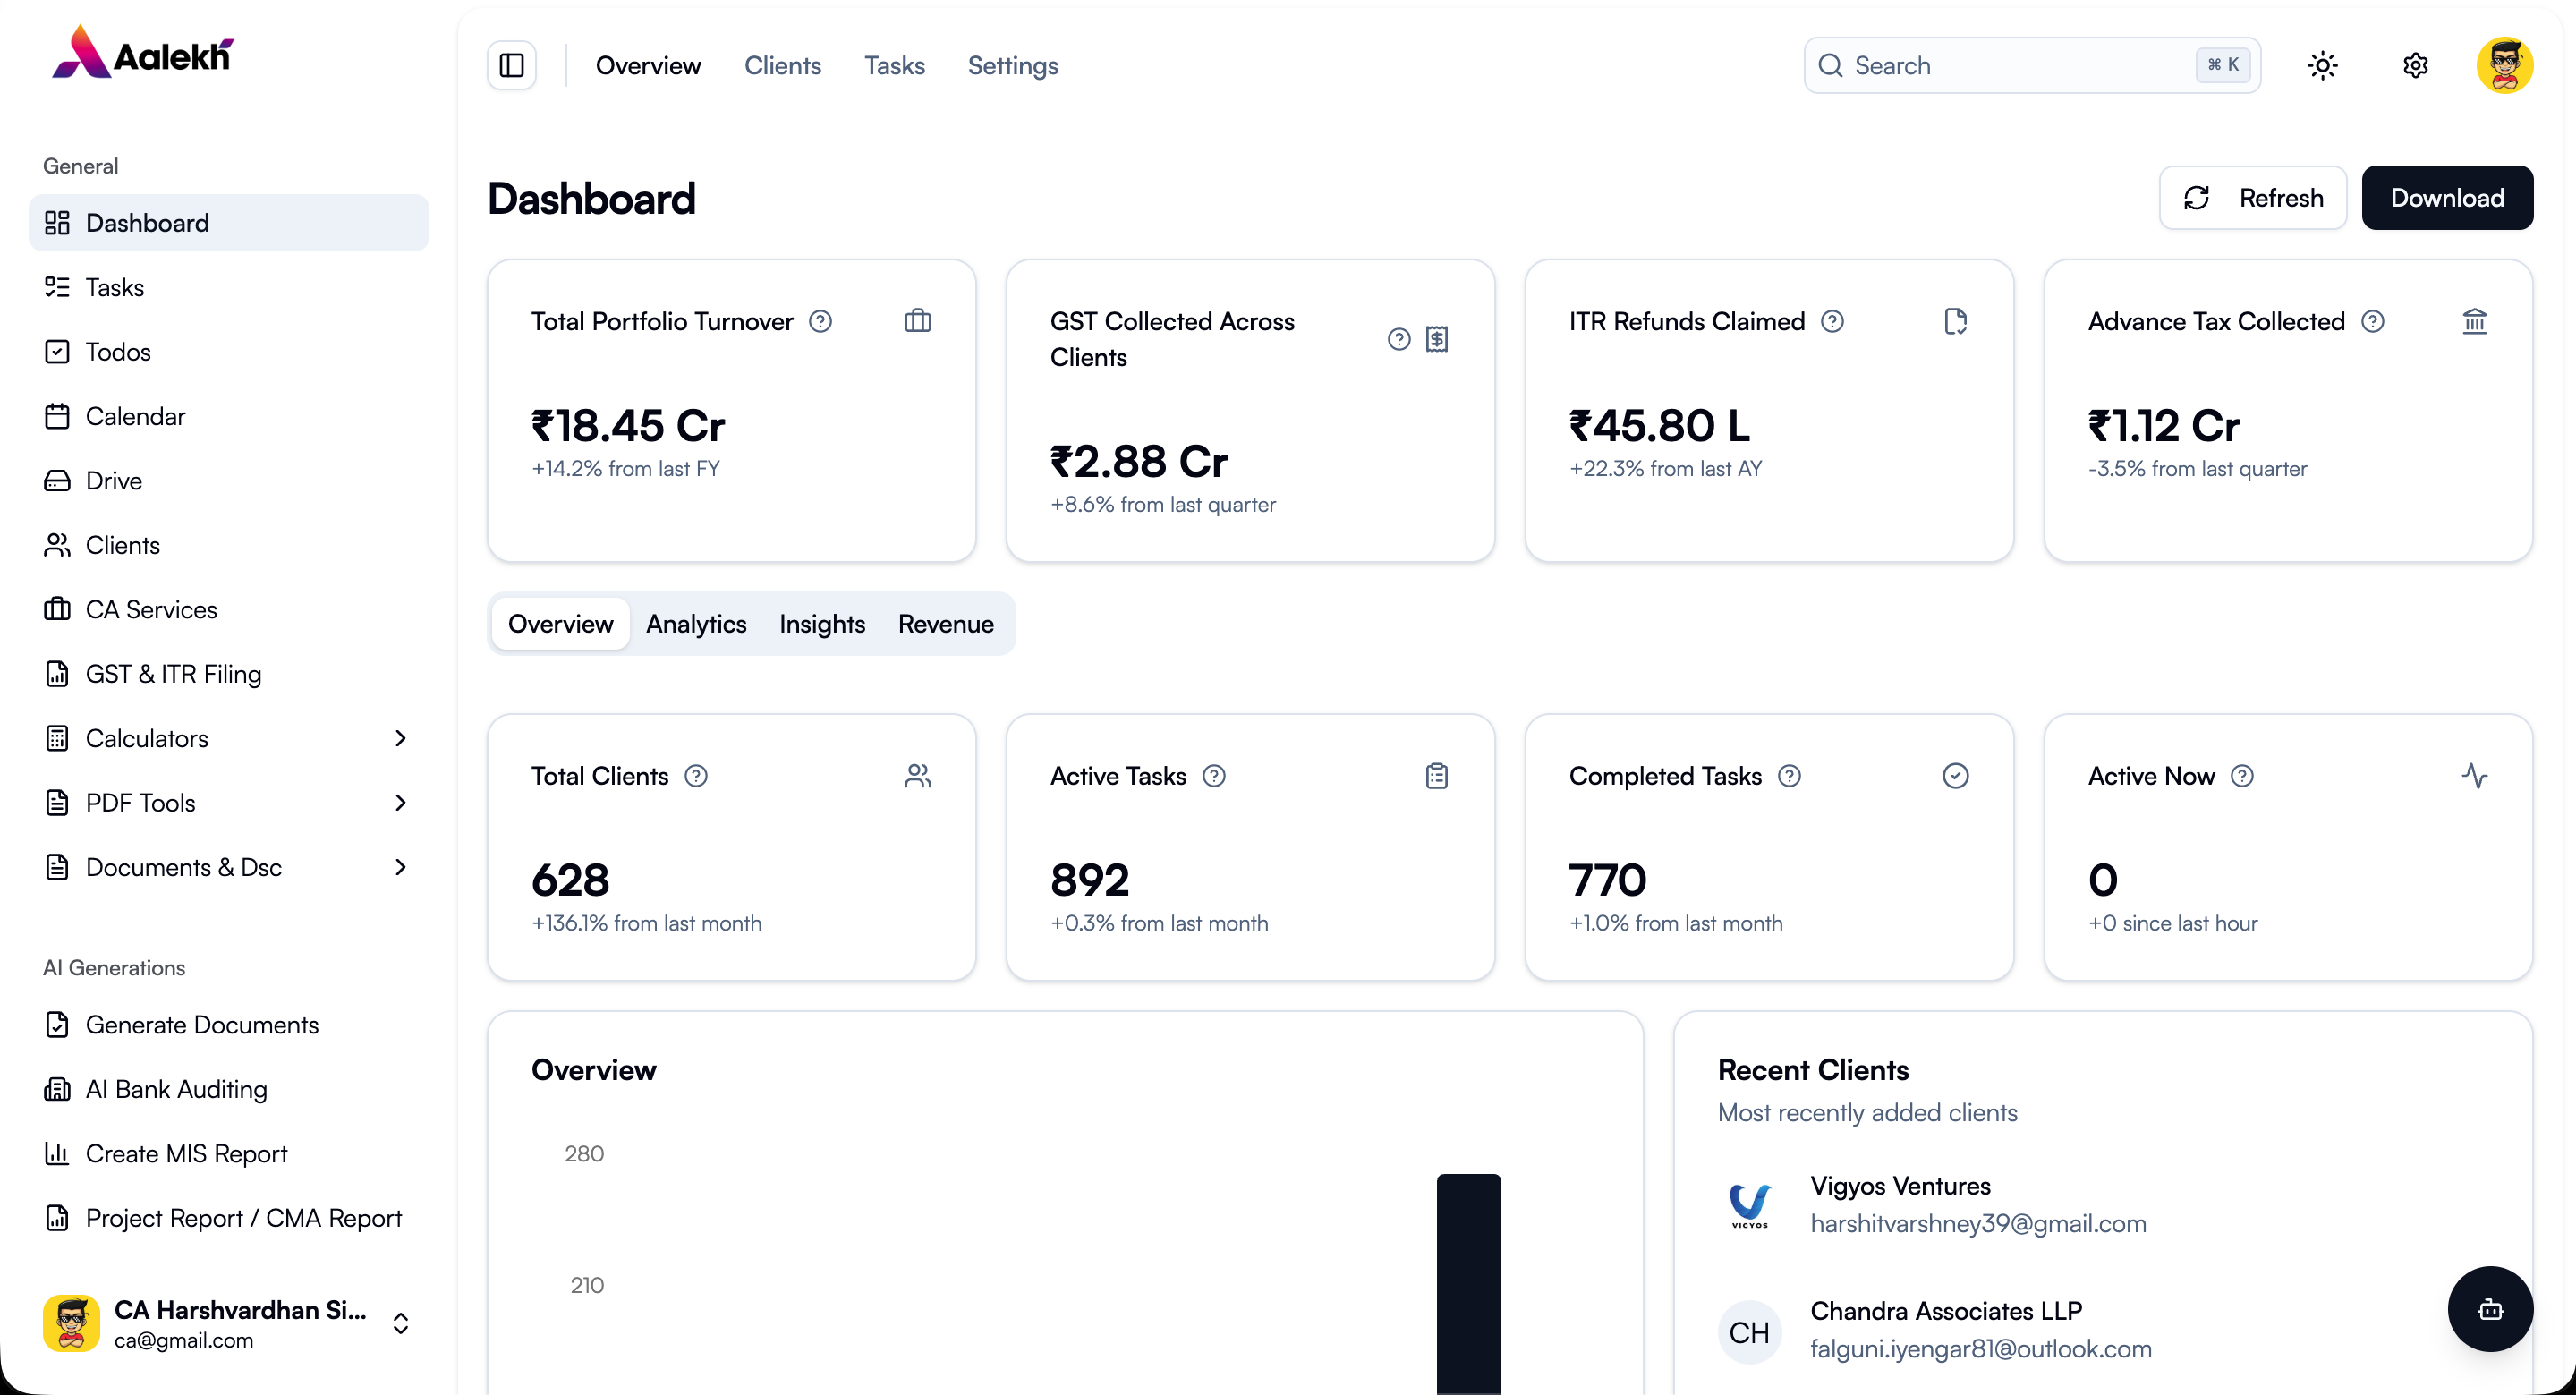
Task: Switch to the Analytics tab
Action: point(696,624)
